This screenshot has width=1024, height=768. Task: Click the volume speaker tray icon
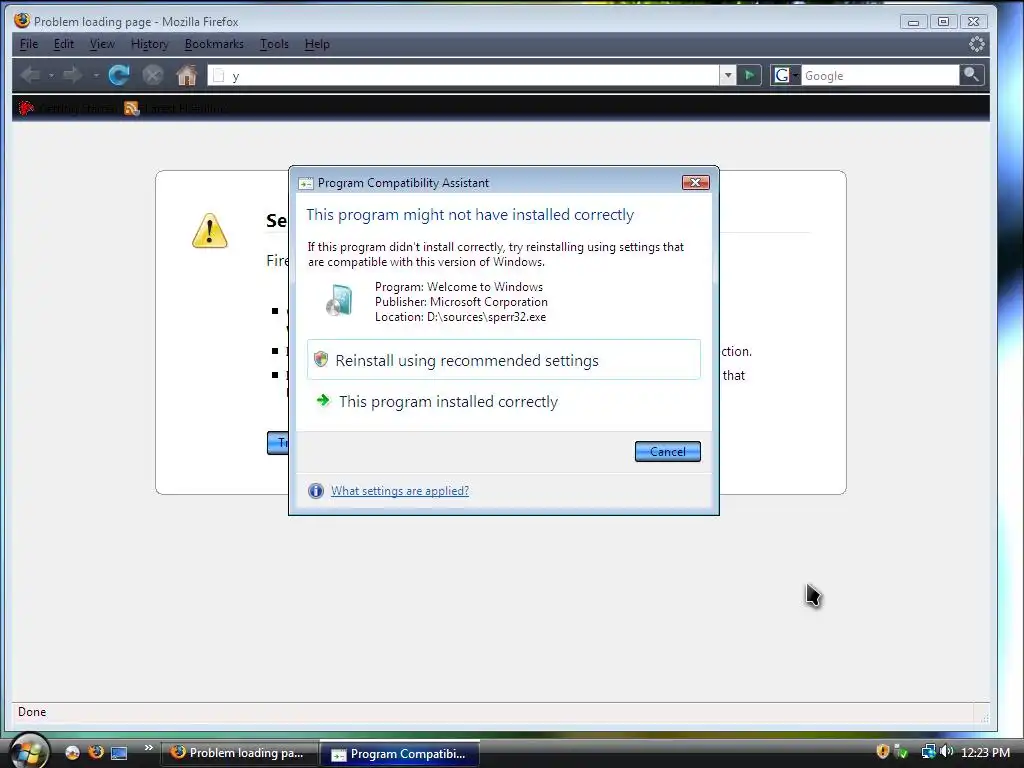tap(946, 752)
